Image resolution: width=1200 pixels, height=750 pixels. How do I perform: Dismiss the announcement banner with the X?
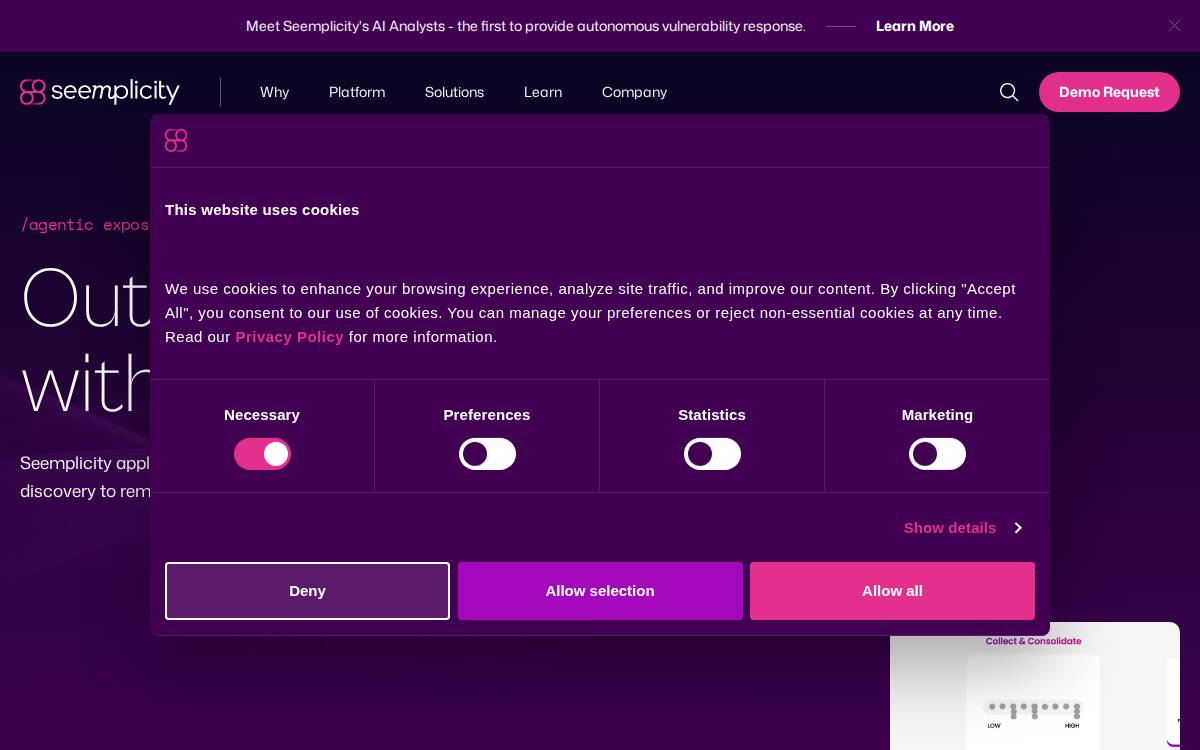1174,26
